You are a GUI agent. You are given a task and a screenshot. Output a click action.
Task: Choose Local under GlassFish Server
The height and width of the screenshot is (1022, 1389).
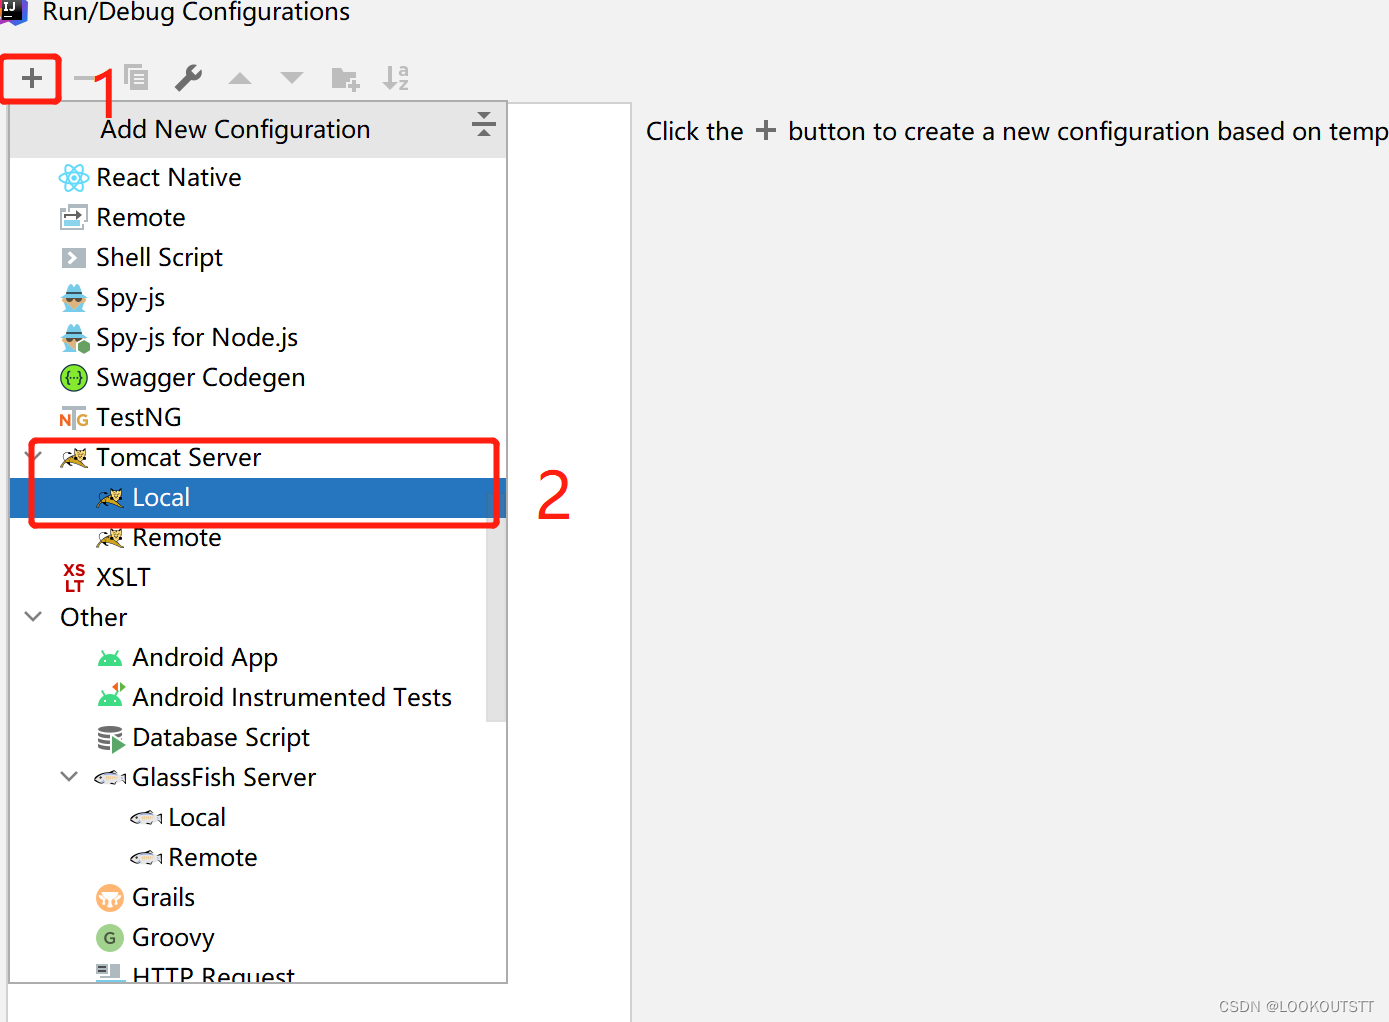pyautogui.click(x=197, y=818)
